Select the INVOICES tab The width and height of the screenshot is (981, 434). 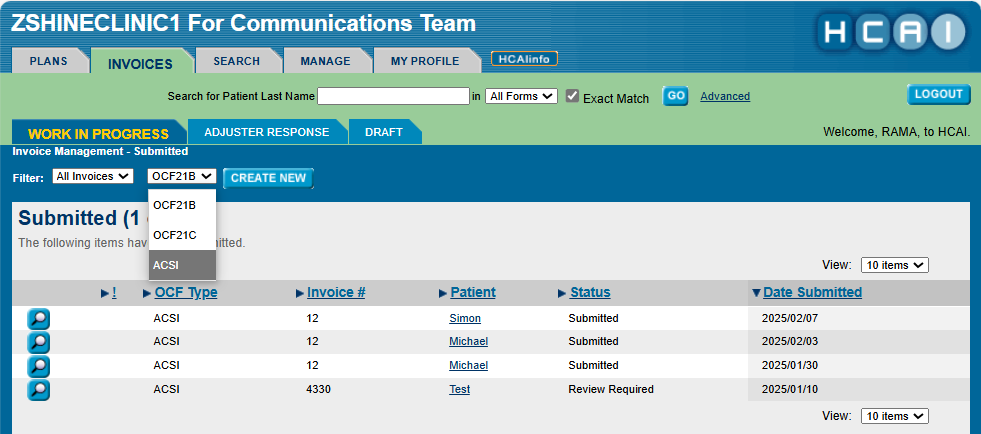point(140,63)
